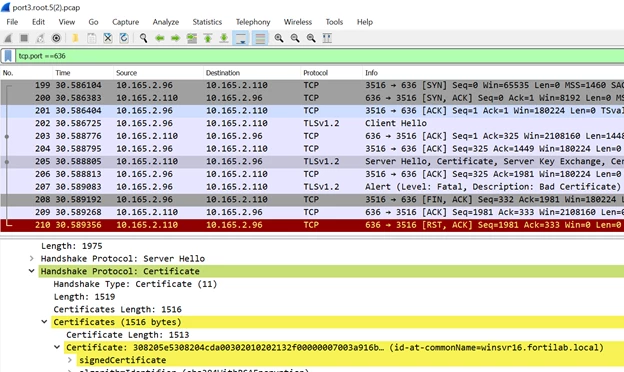This screenshot has width=624, height=372.
Task: Sort packets by the Protocol column
Action: [x=331, y=73]
